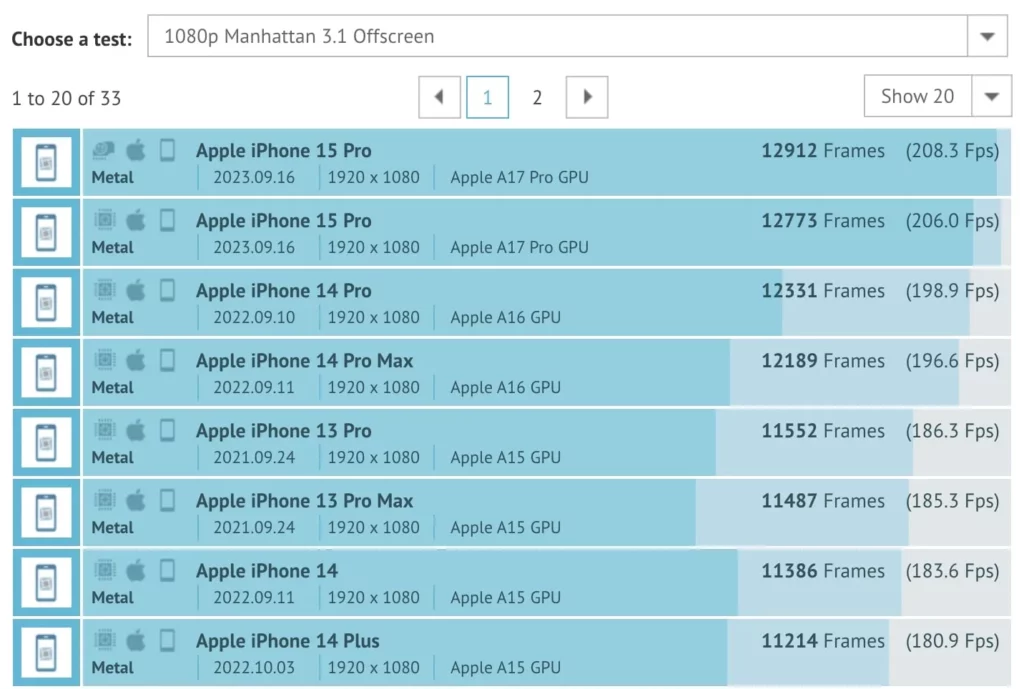Go to the next results page arrow
This screenshot has width=1024, height=689.
pos(586,97)
